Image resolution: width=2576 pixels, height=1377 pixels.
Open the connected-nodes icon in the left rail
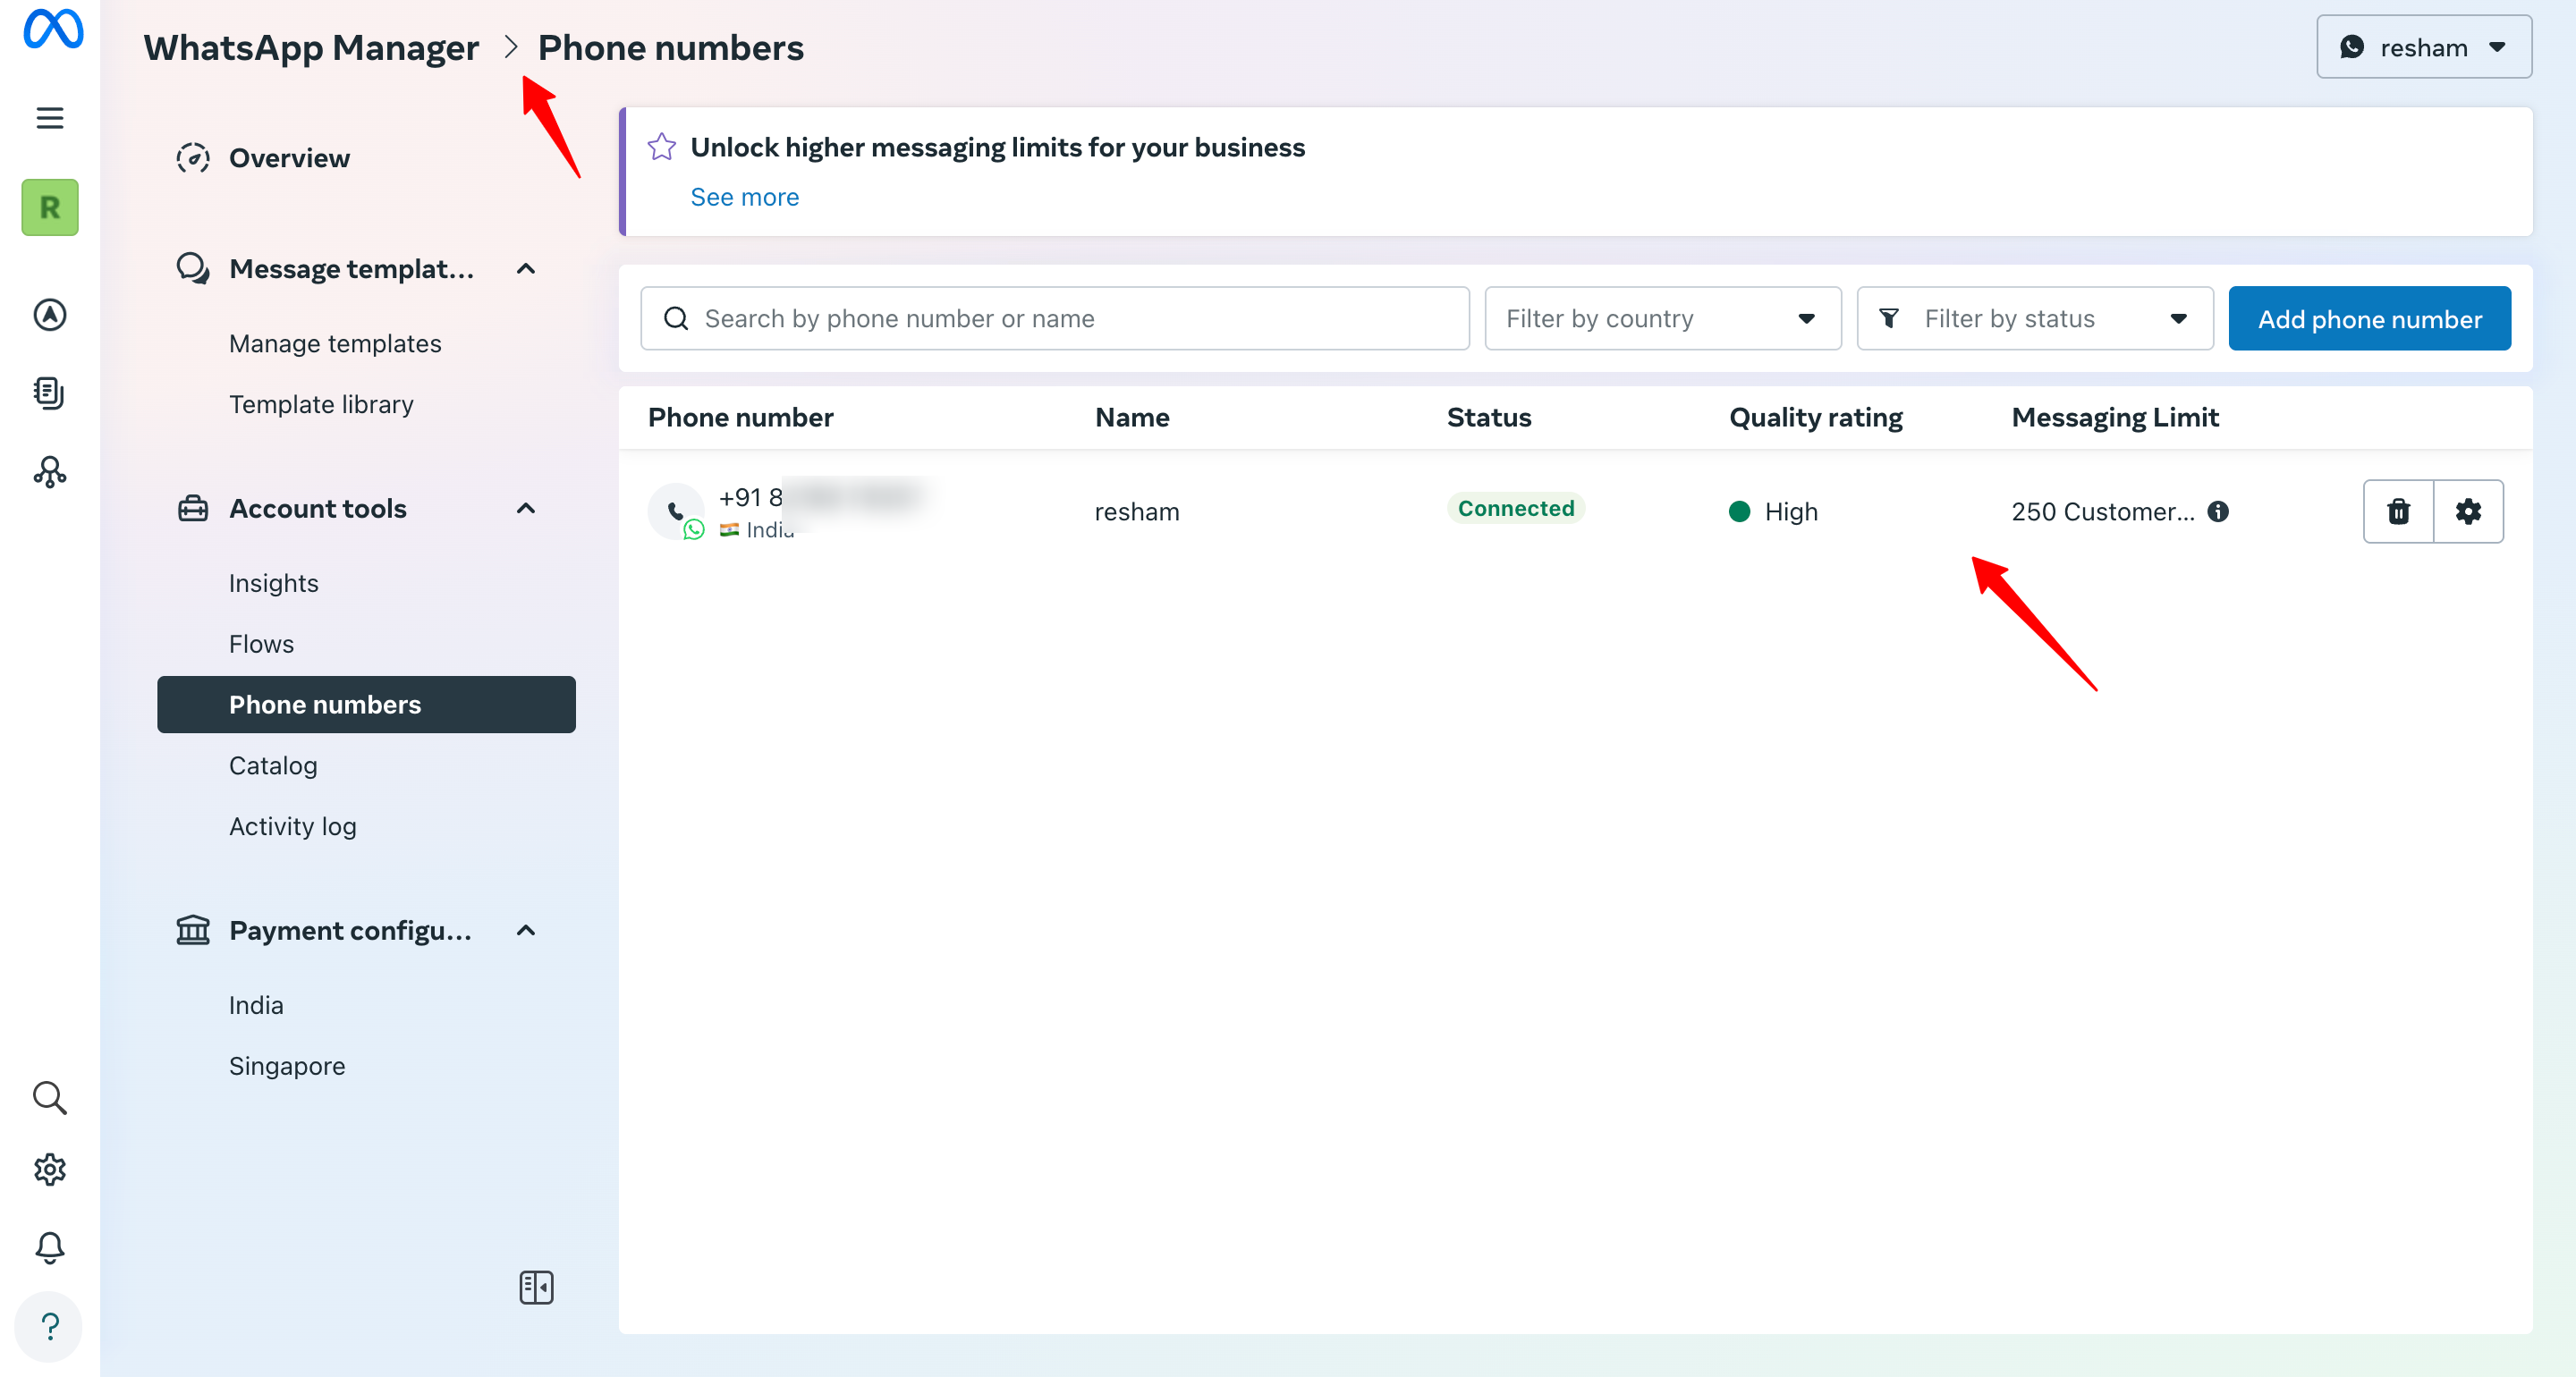[50, 471]
